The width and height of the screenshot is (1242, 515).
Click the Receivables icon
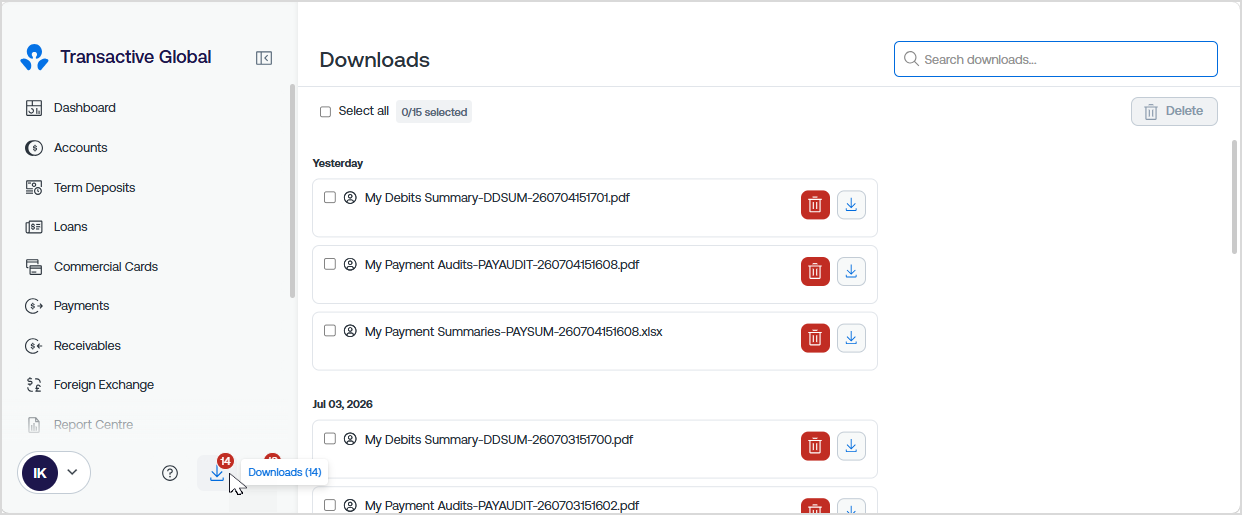tap(34, 346)
